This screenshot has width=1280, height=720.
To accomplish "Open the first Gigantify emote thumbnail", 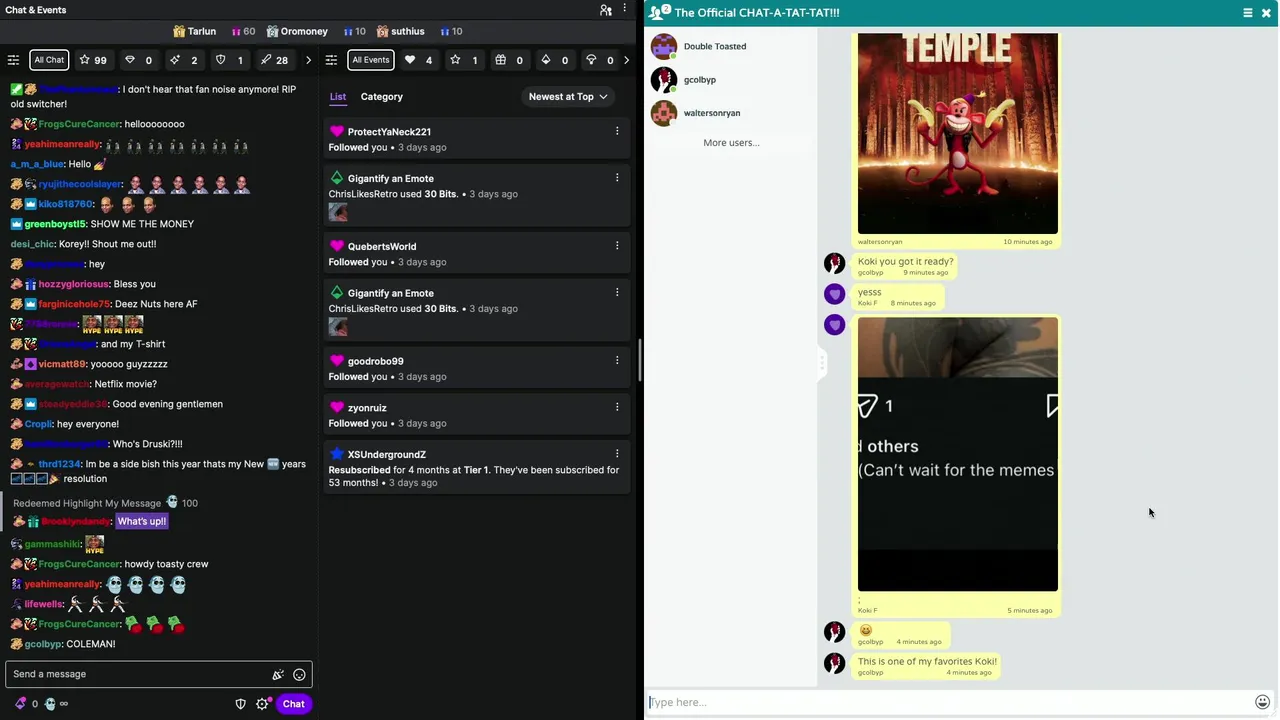I will coord(338,212).
